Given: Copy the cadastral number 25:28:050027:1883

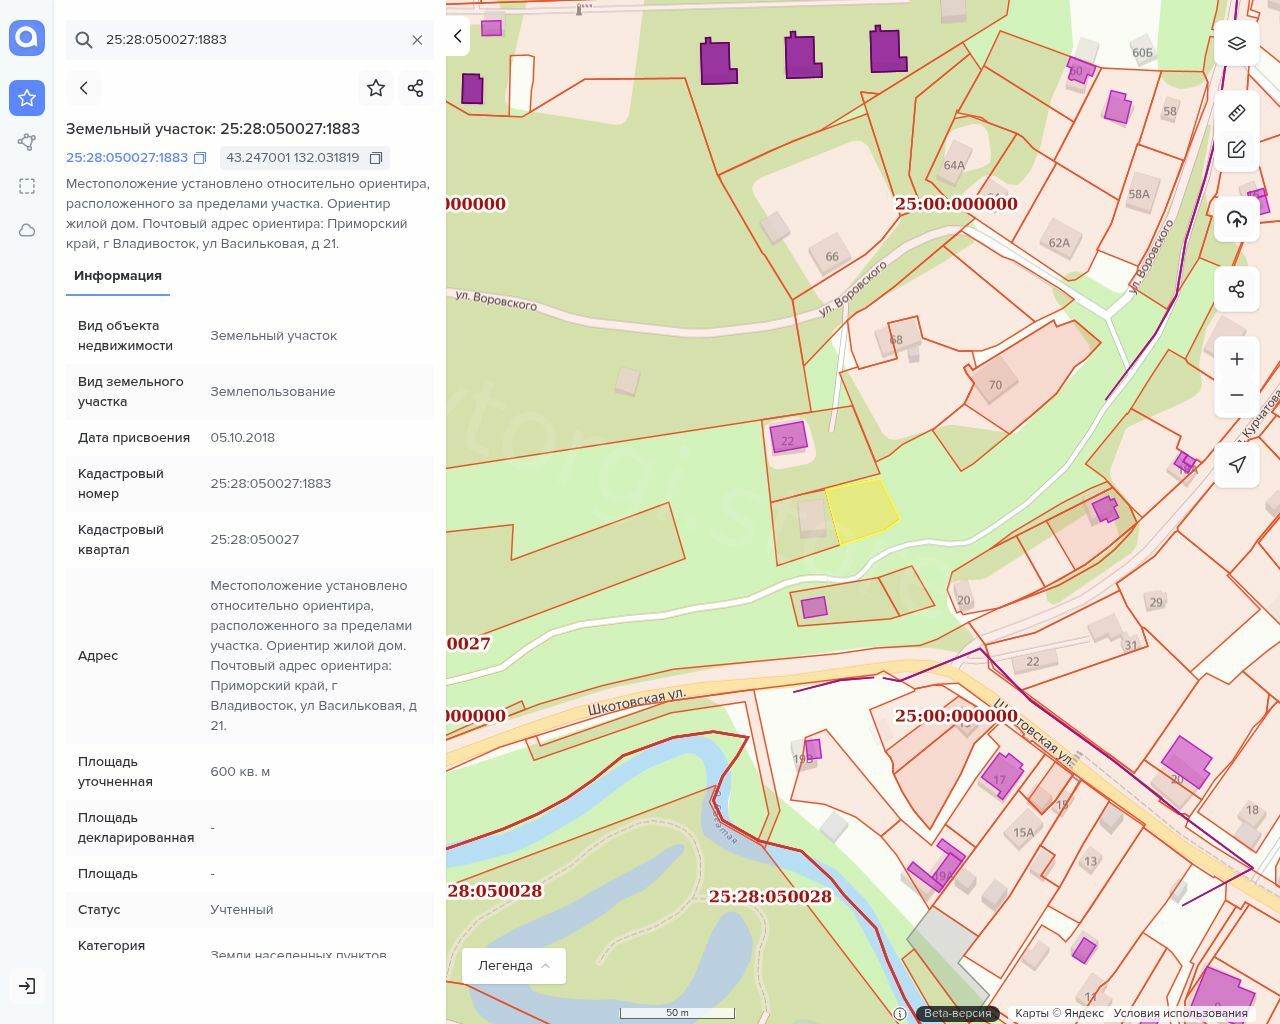Looking at the screenshot, I should pos(200,158).
